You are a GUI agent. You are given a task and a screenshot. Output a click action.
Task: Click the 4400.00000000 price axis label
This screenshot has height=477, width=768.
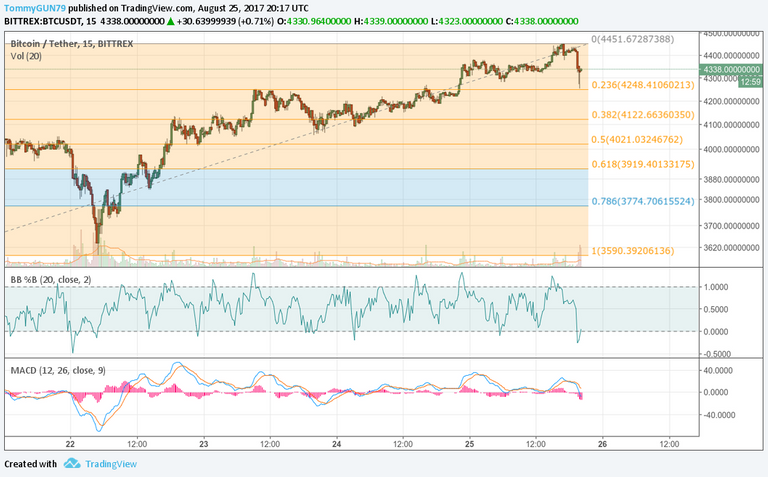coord(731,56)
